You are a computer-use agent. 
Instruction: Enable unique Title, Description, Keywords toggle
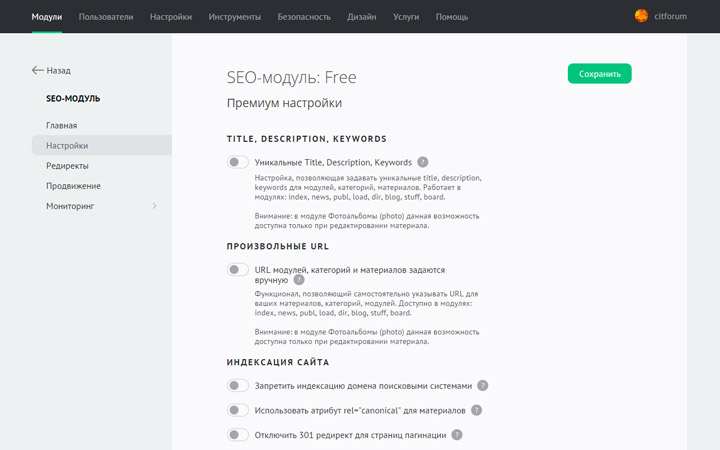click(238, 162)
